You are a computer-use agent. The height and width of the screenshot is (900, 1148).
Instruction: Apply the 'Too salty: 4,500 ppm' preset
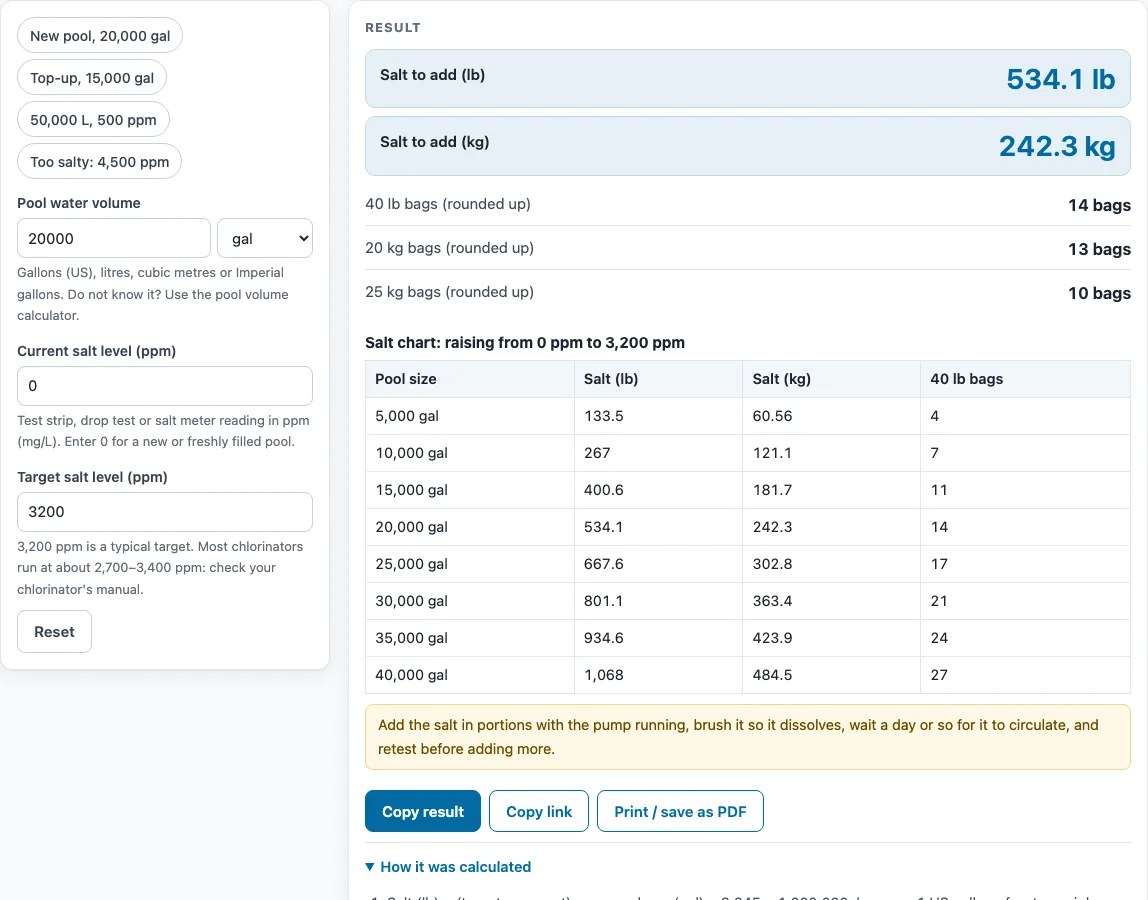click(99, 162)
